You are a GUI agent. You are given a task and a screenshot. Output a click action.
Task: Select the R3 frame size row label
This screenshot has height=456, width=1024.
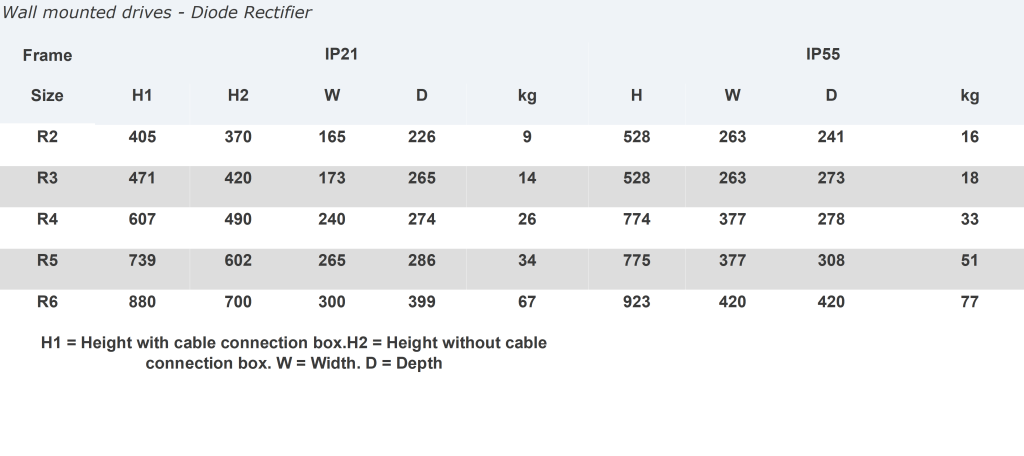pos(47,178)
